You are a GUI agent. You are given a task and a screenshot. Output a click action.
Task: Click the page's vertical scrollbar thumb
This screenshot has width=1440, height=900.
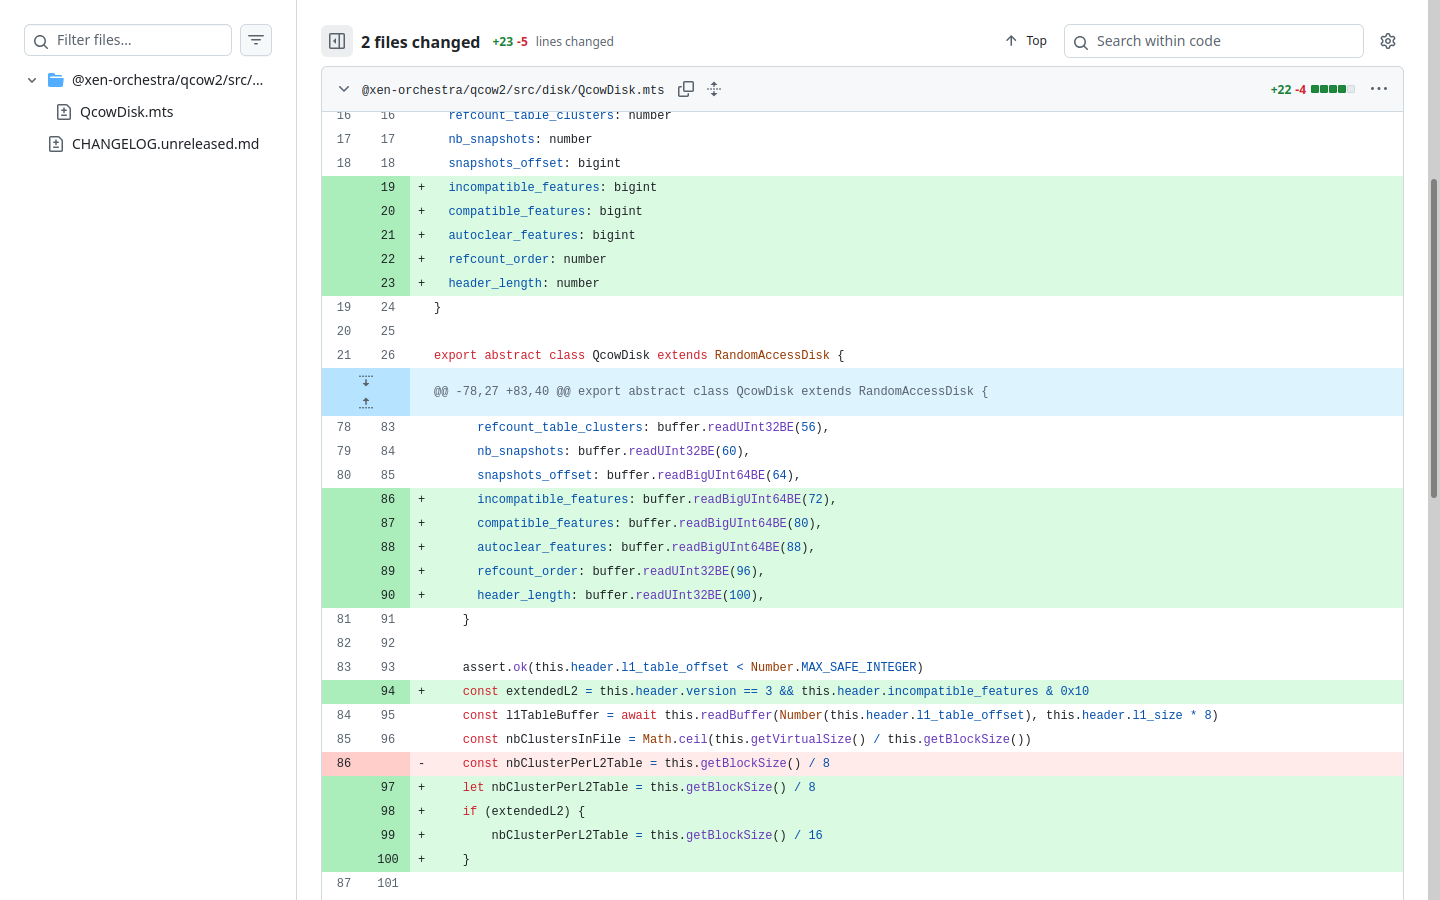click(1434, 340)
